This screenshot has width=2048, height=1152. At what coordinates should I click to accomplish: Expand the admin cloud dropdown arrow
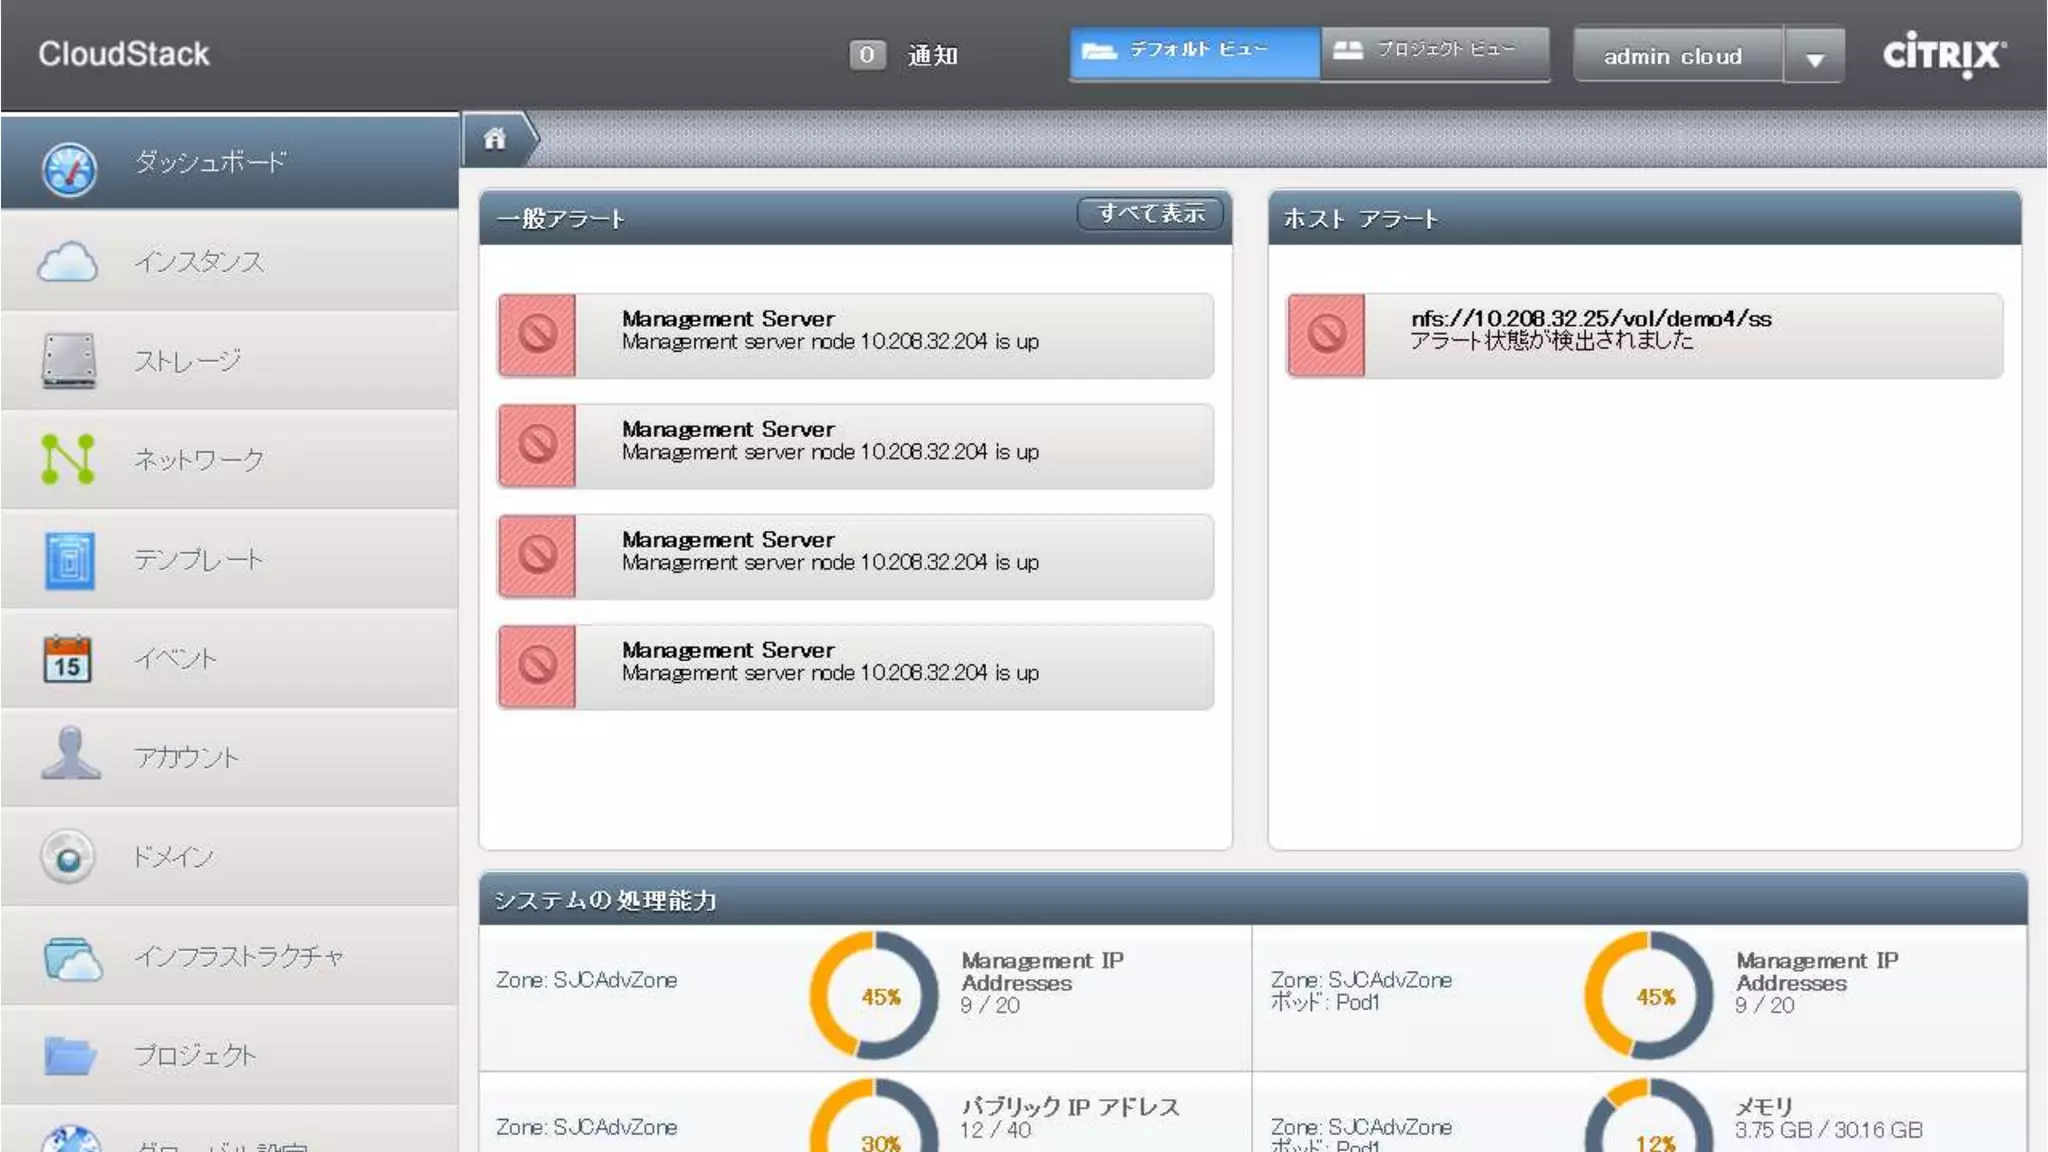coord(1814,58)
